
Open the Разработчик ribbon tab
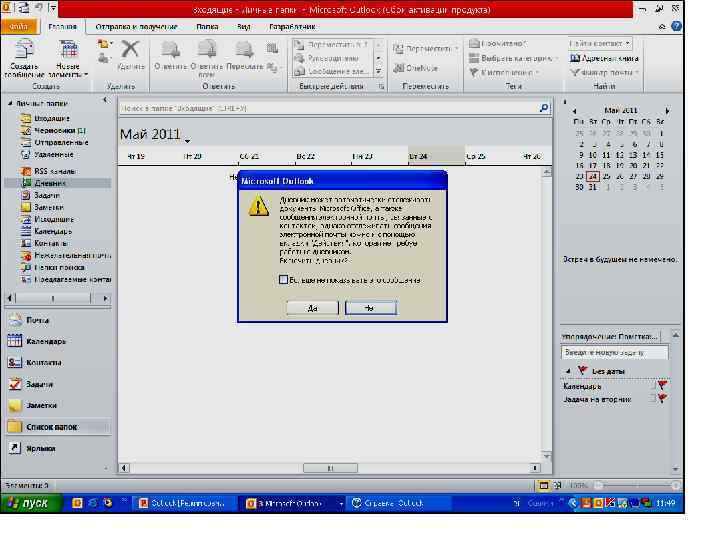pyautogui.click(x=292, y=27)
